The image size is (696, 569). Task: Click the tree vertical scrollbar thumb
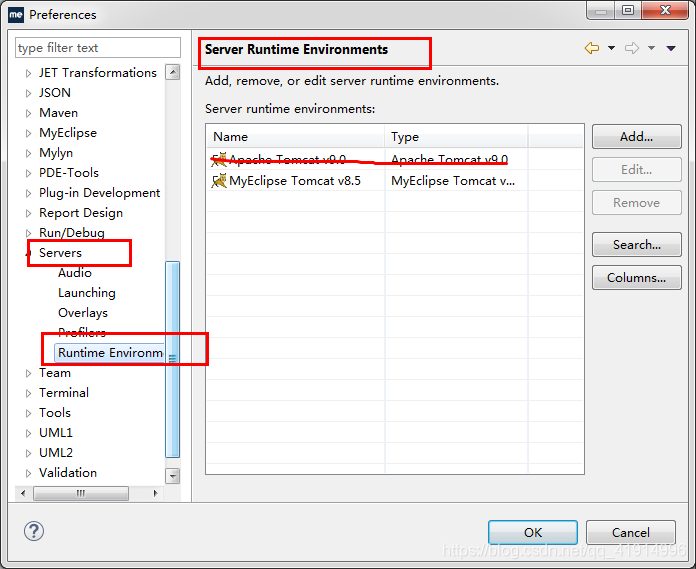pyautogui.click(x=173, y=359)
